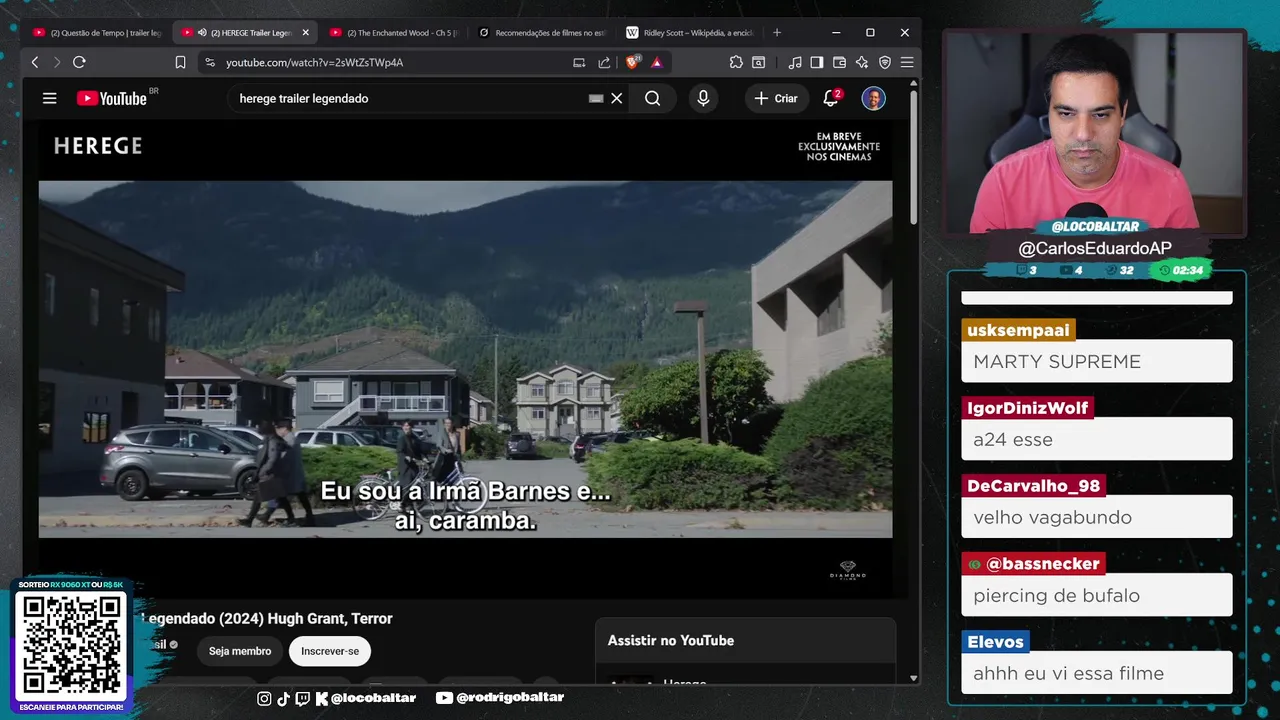Screen dimensions: 1280x720
Task: Maximize the browser window
Action: [x=870, y=32]
